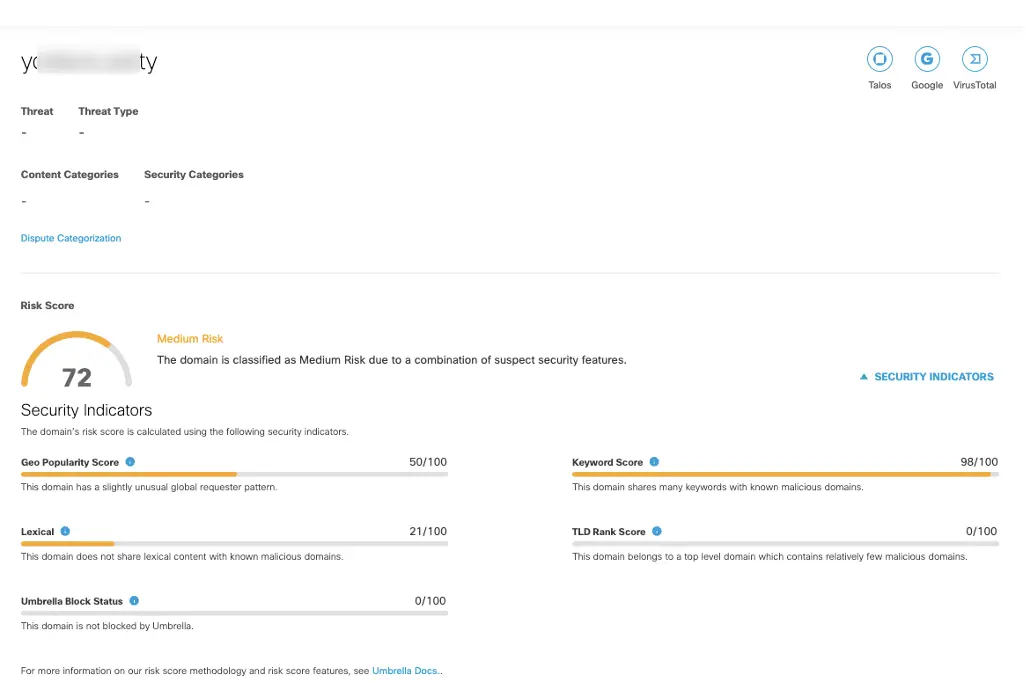Click the Keyword Score progress bar
Screen dimensions: 1026x698
tap(785, 474)
